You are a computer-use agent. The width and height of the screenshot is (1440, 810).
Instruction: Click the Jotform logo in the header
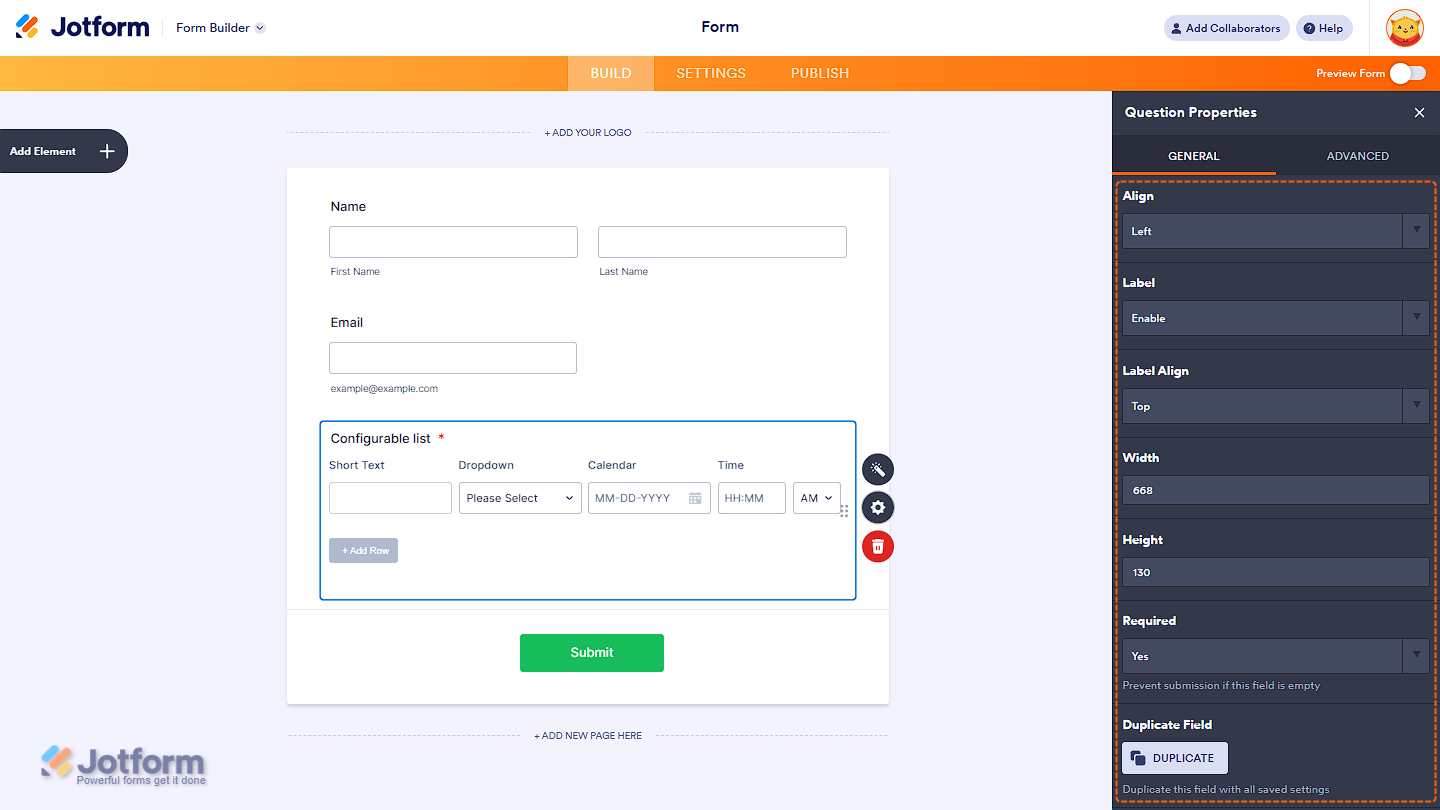point(82,27)
